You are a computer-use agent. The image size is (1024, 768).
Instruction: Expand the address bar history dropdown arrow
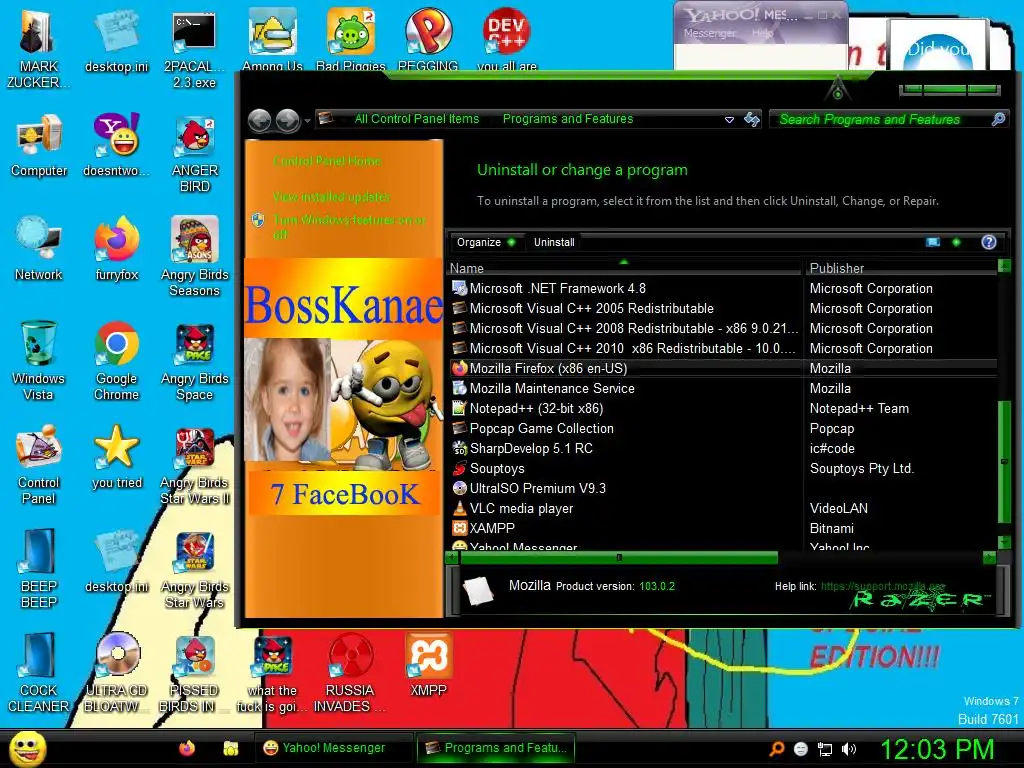coord(729,120)
